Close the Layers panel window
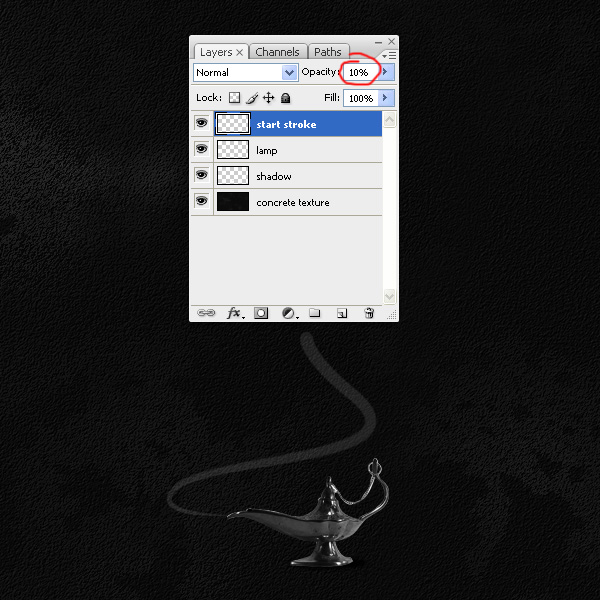Image resolution: width=600 pixels, height=600 pixels. point(391,41)
